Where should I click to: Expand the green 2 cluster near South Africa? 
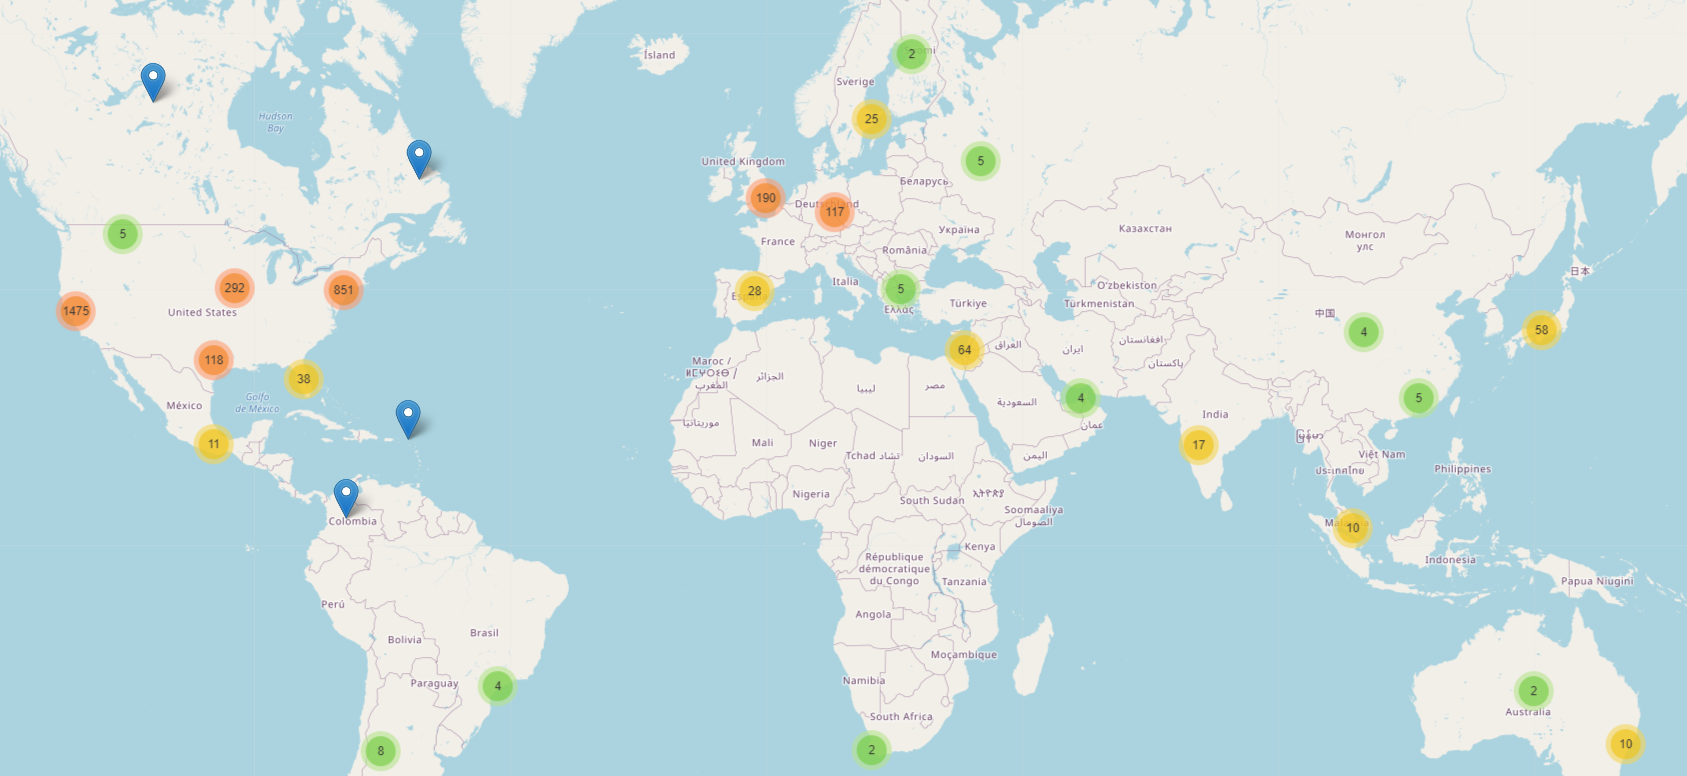pos(871,750)
